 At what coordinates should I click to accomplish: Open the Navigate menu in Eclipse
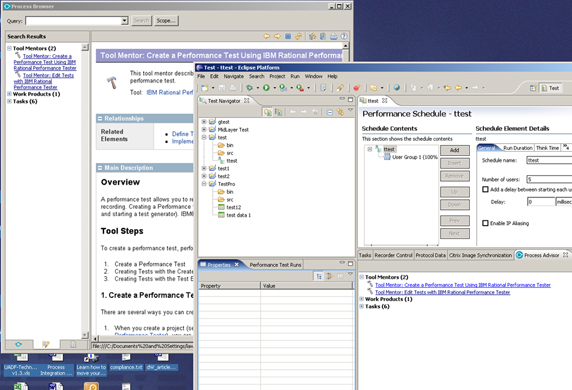pyautogui.click(x=233, y=76)
